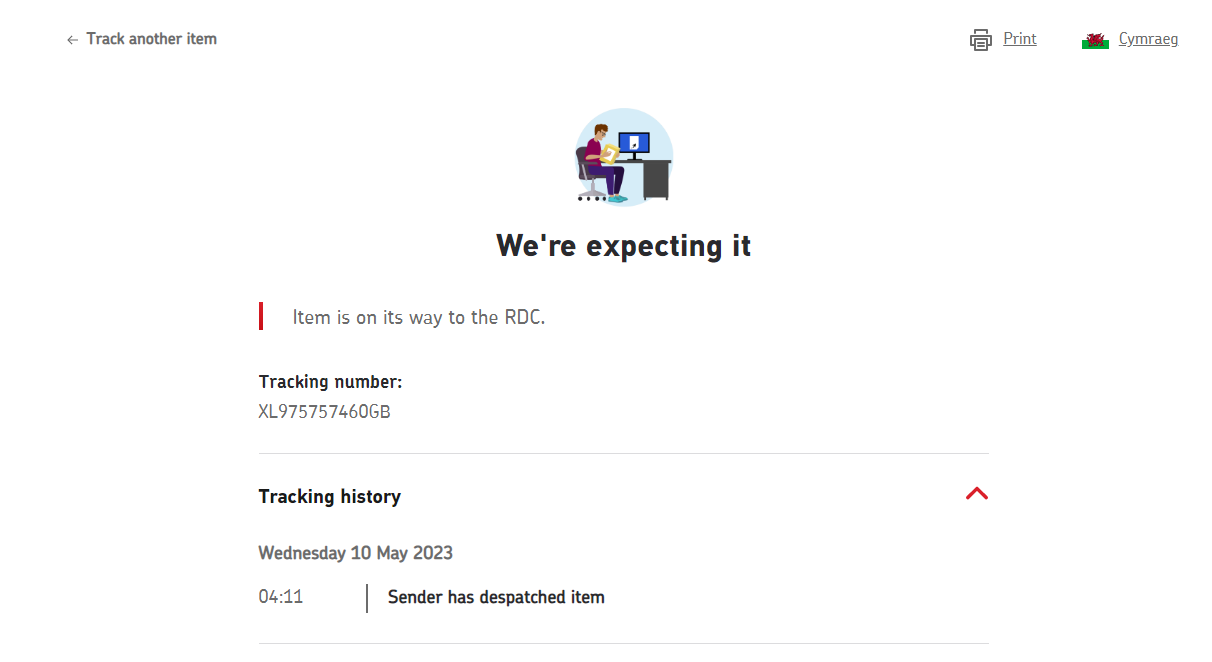This screenshot has height=662, width=1212.
Task: Click the 'Item is on its way to the RDC' message
Action: click(x=418, y=317)
